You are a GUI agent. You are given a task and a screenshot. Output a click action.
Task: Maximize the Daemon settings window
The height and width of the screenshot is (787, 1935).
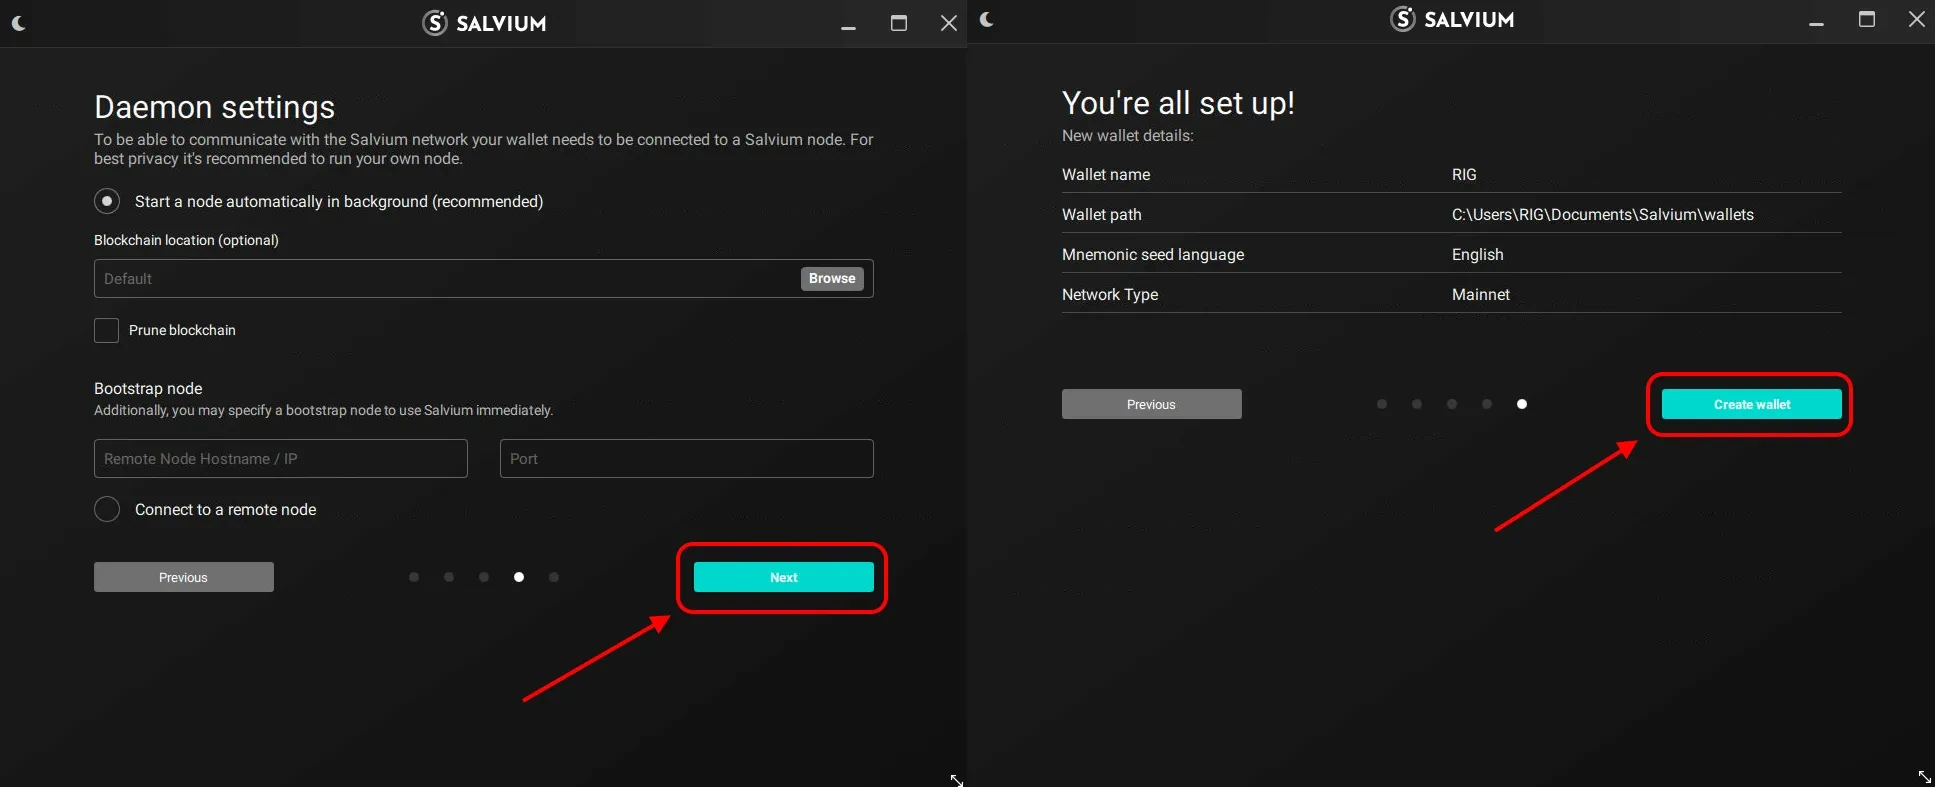click(x=898, y=23)
